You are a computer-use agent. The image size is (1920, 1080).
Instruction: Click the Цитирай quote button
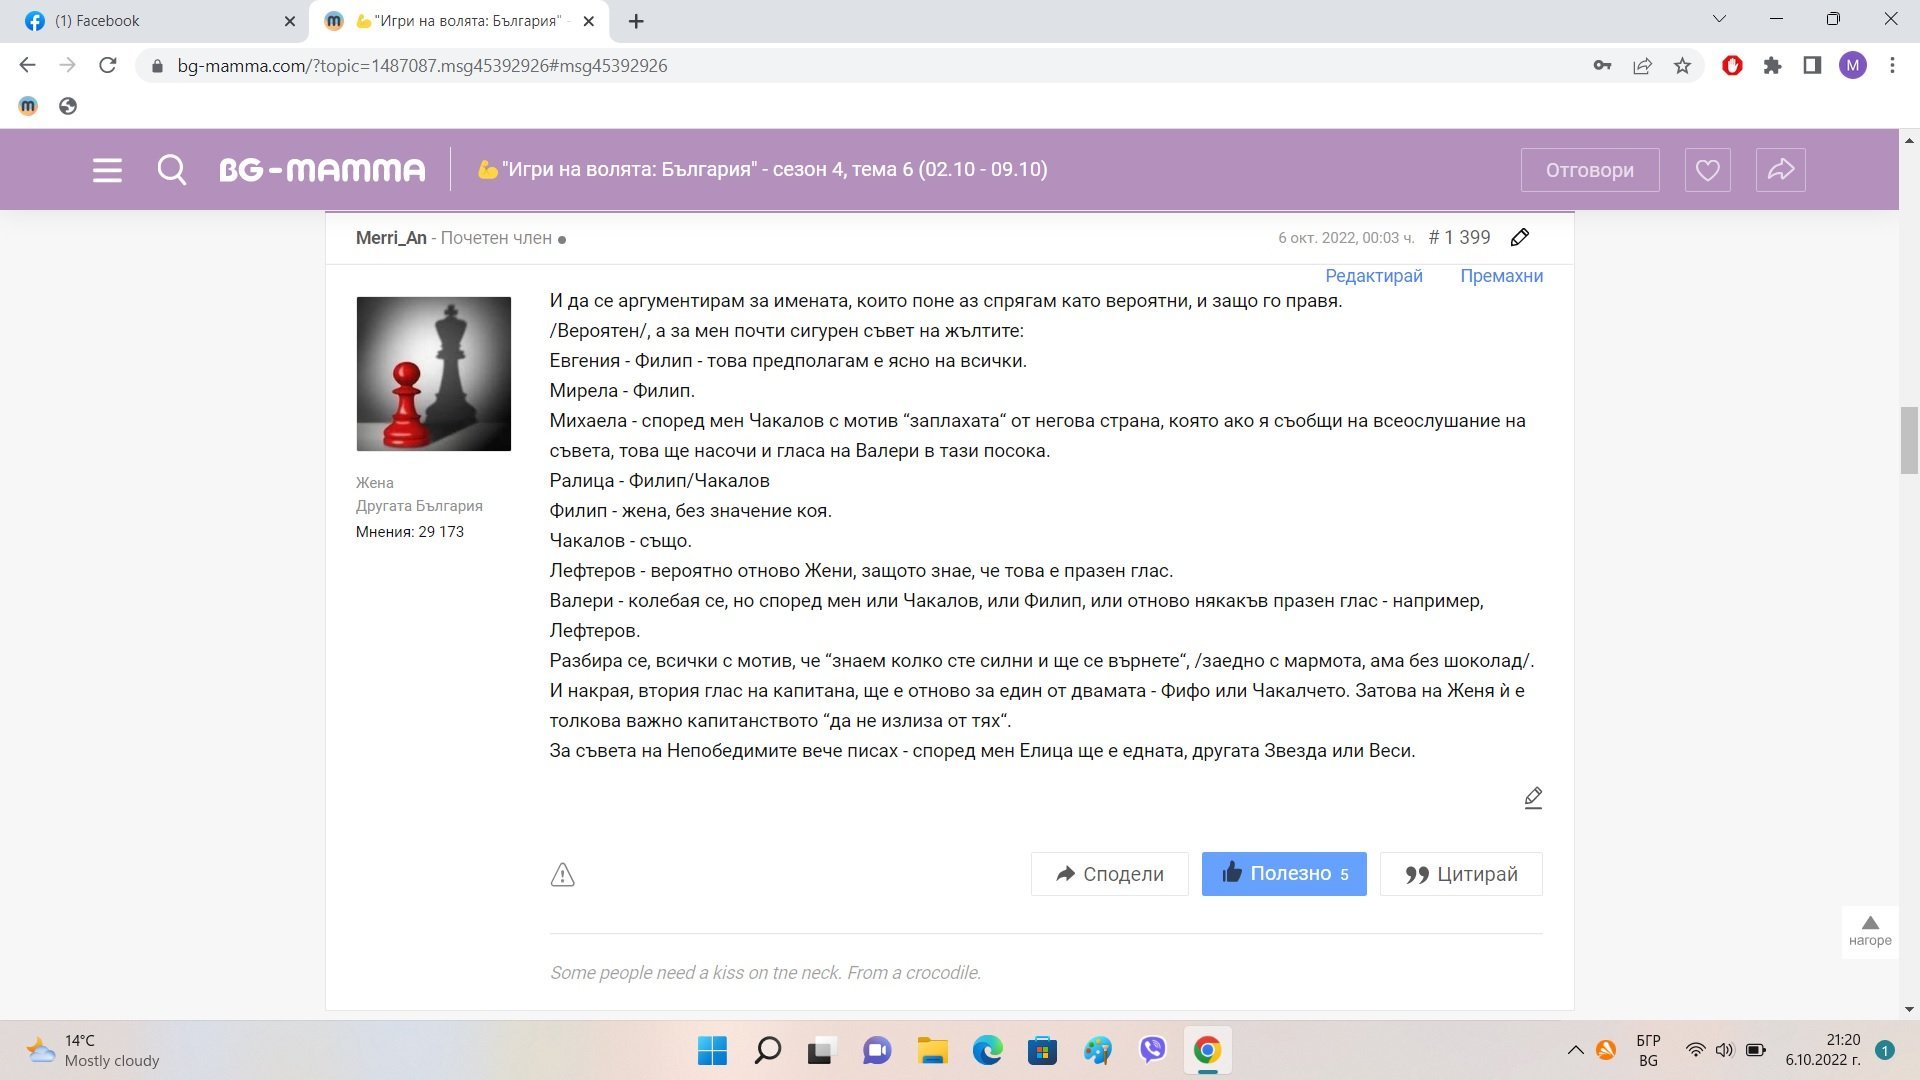pyautogui.click(x=1461, y=874)
